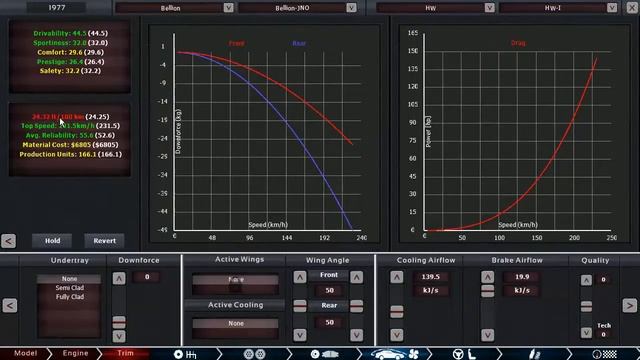
Task: Click the Rear wing angle value 50
Action: click(x=329, y=322)
